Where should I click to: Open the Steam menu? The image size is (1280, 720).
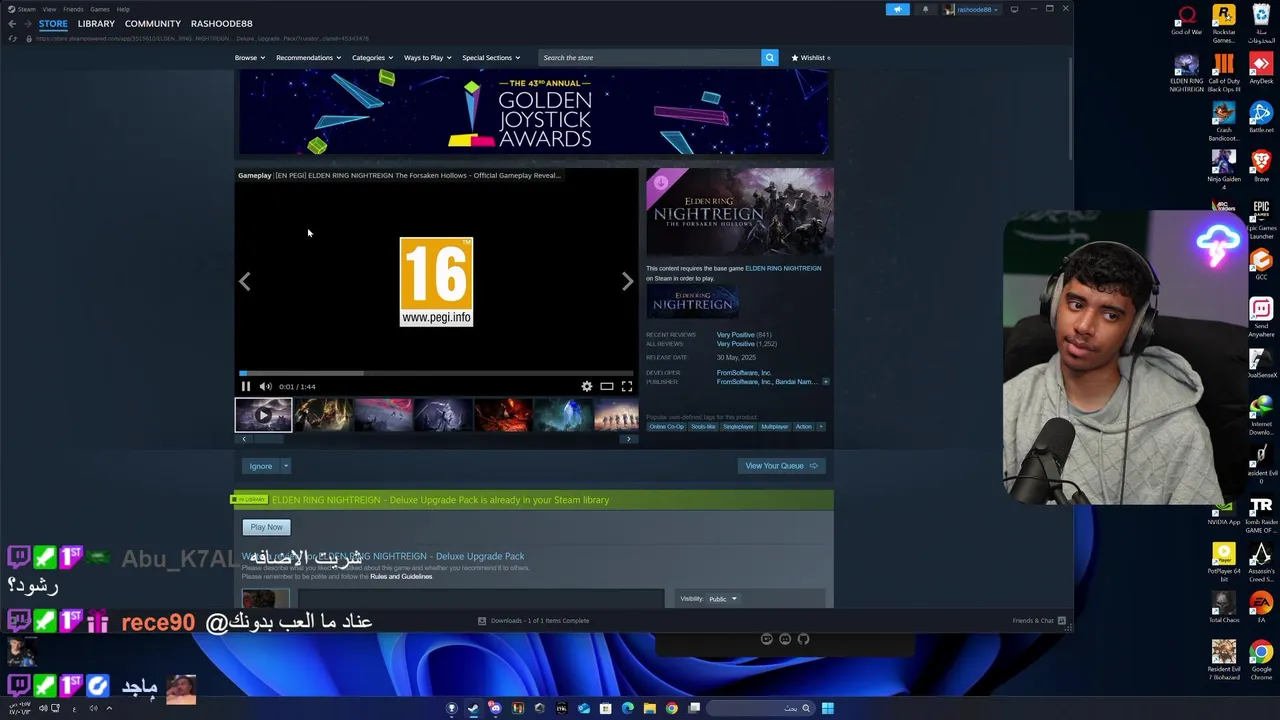22,9
